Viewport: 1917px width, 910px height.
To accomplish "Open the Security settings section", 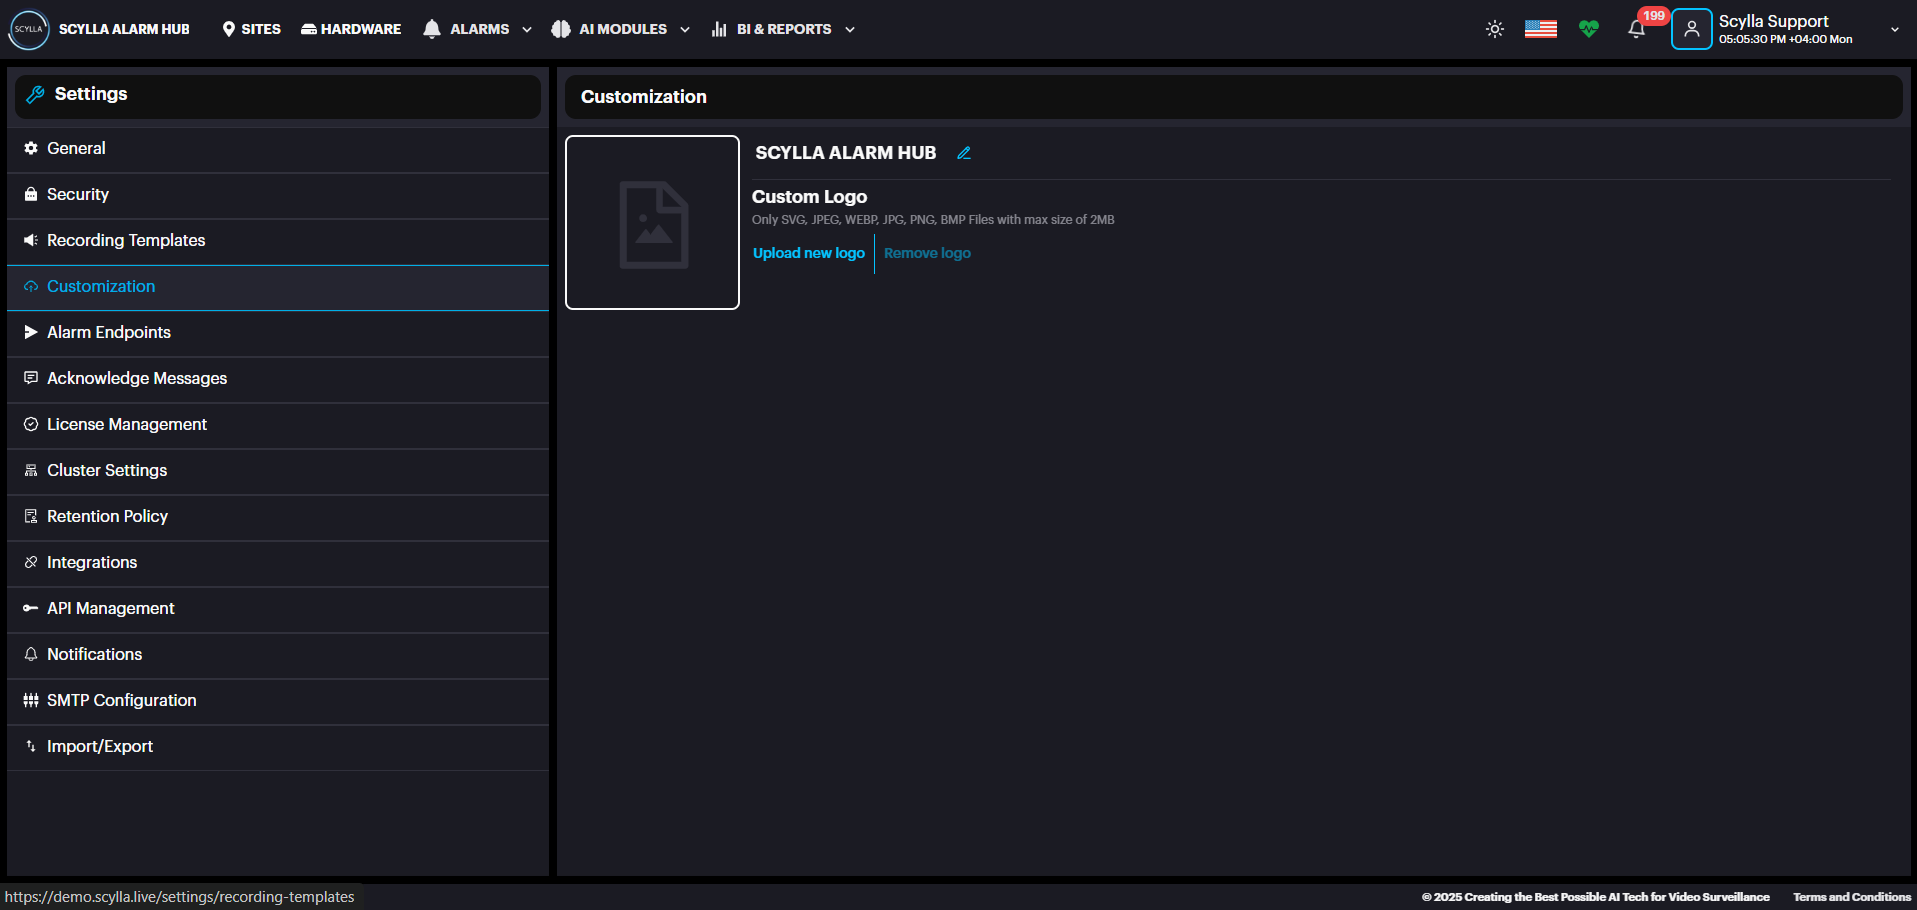I will 78,194.
